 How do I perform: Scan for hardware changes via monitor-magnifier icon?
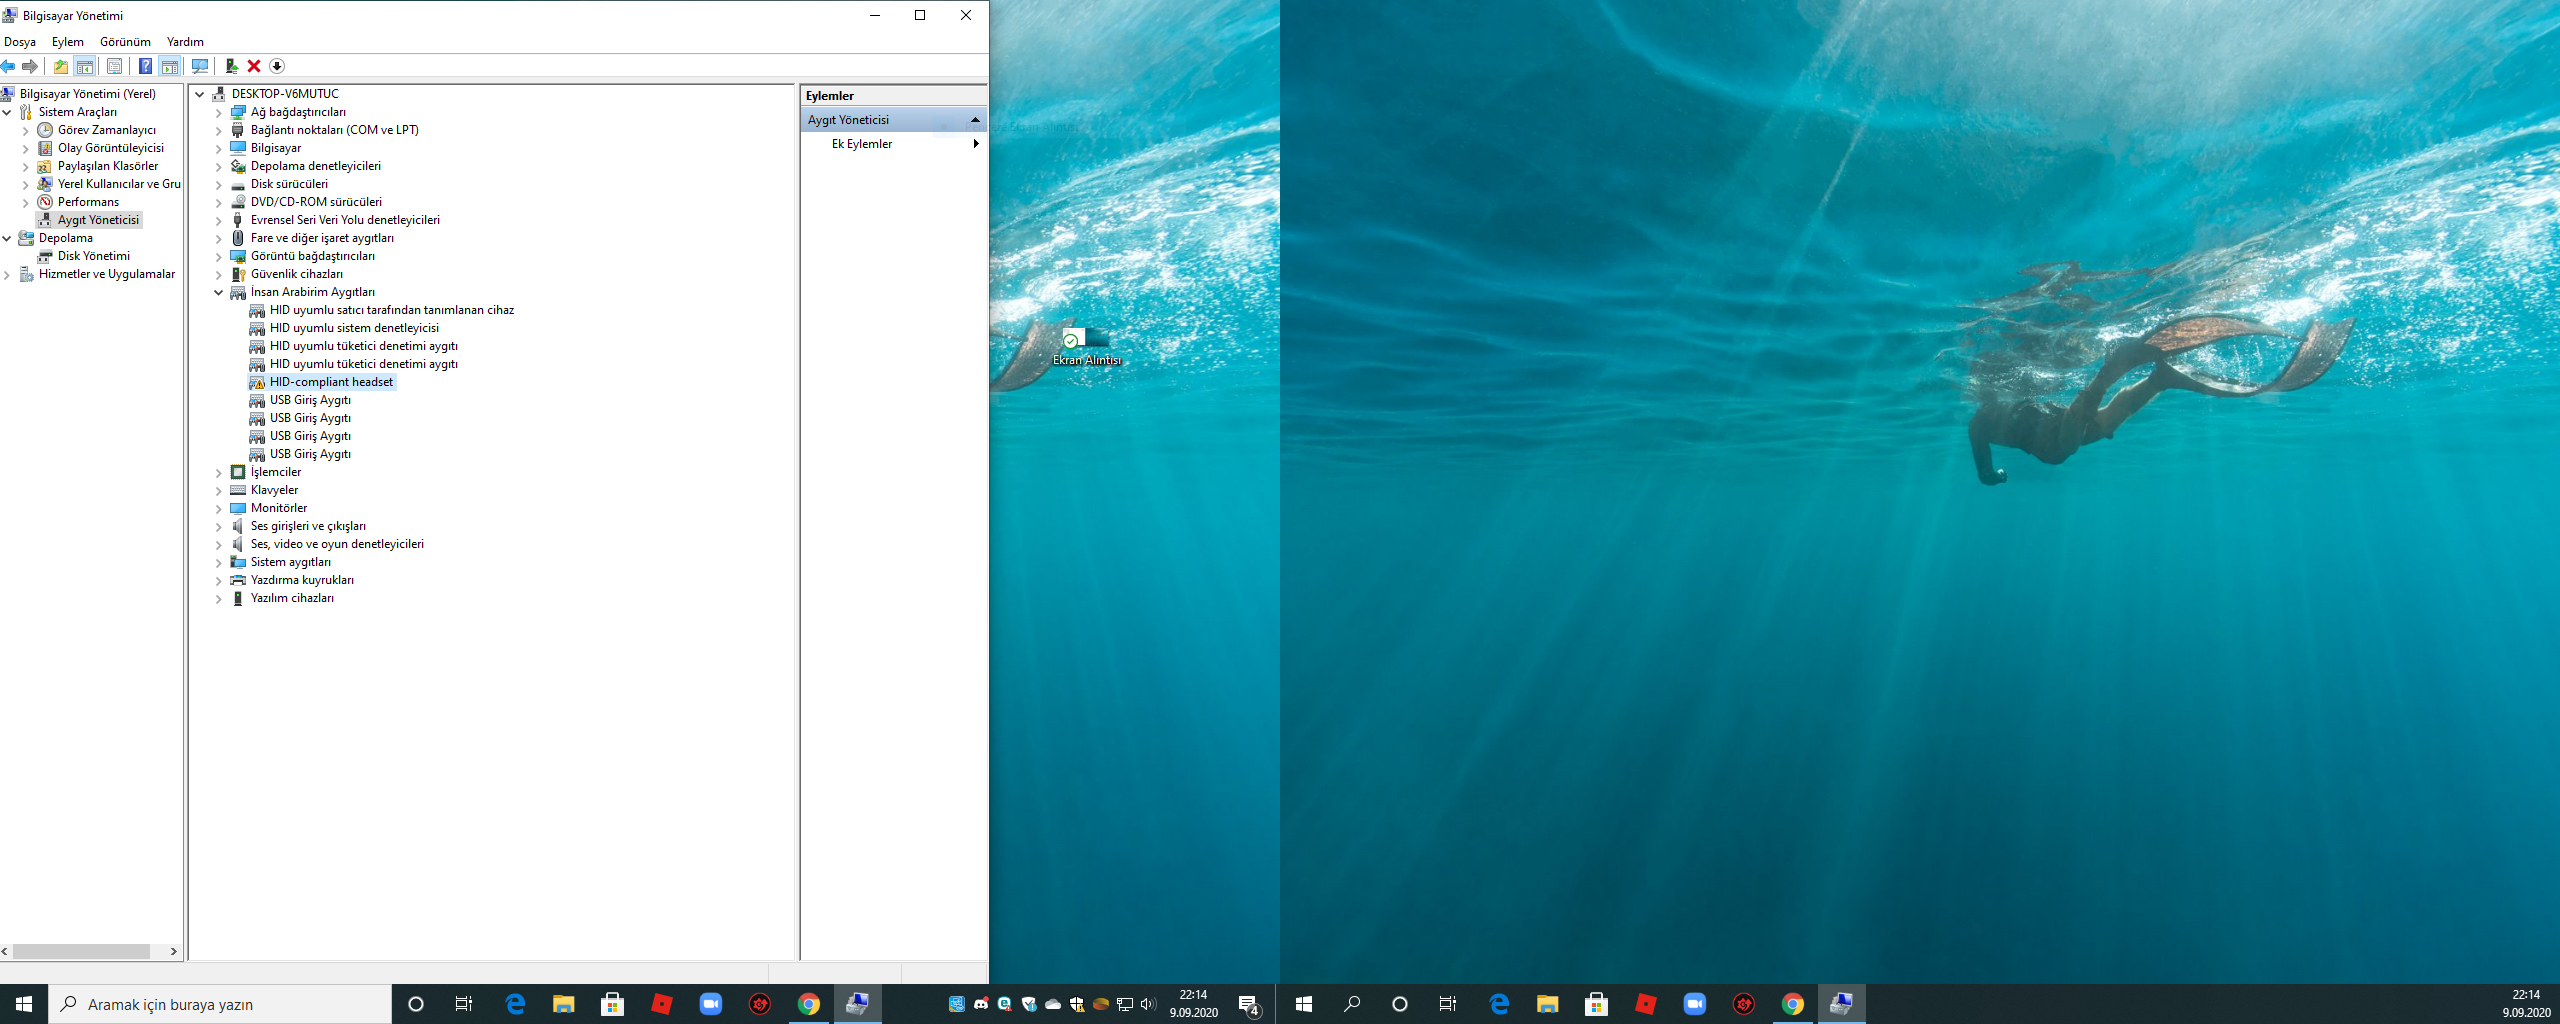200,66
